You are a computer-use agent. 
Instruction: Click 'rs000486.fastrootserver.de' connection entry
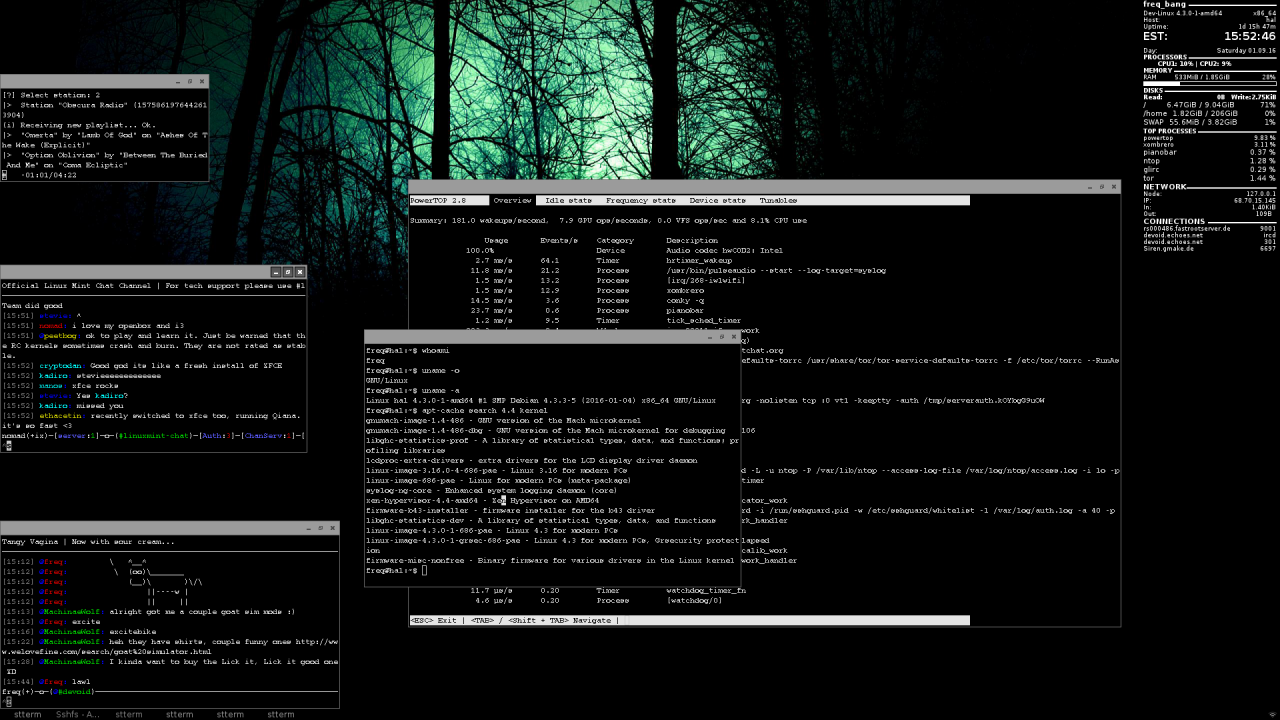pyautogui.click(x=1187, y=228)
